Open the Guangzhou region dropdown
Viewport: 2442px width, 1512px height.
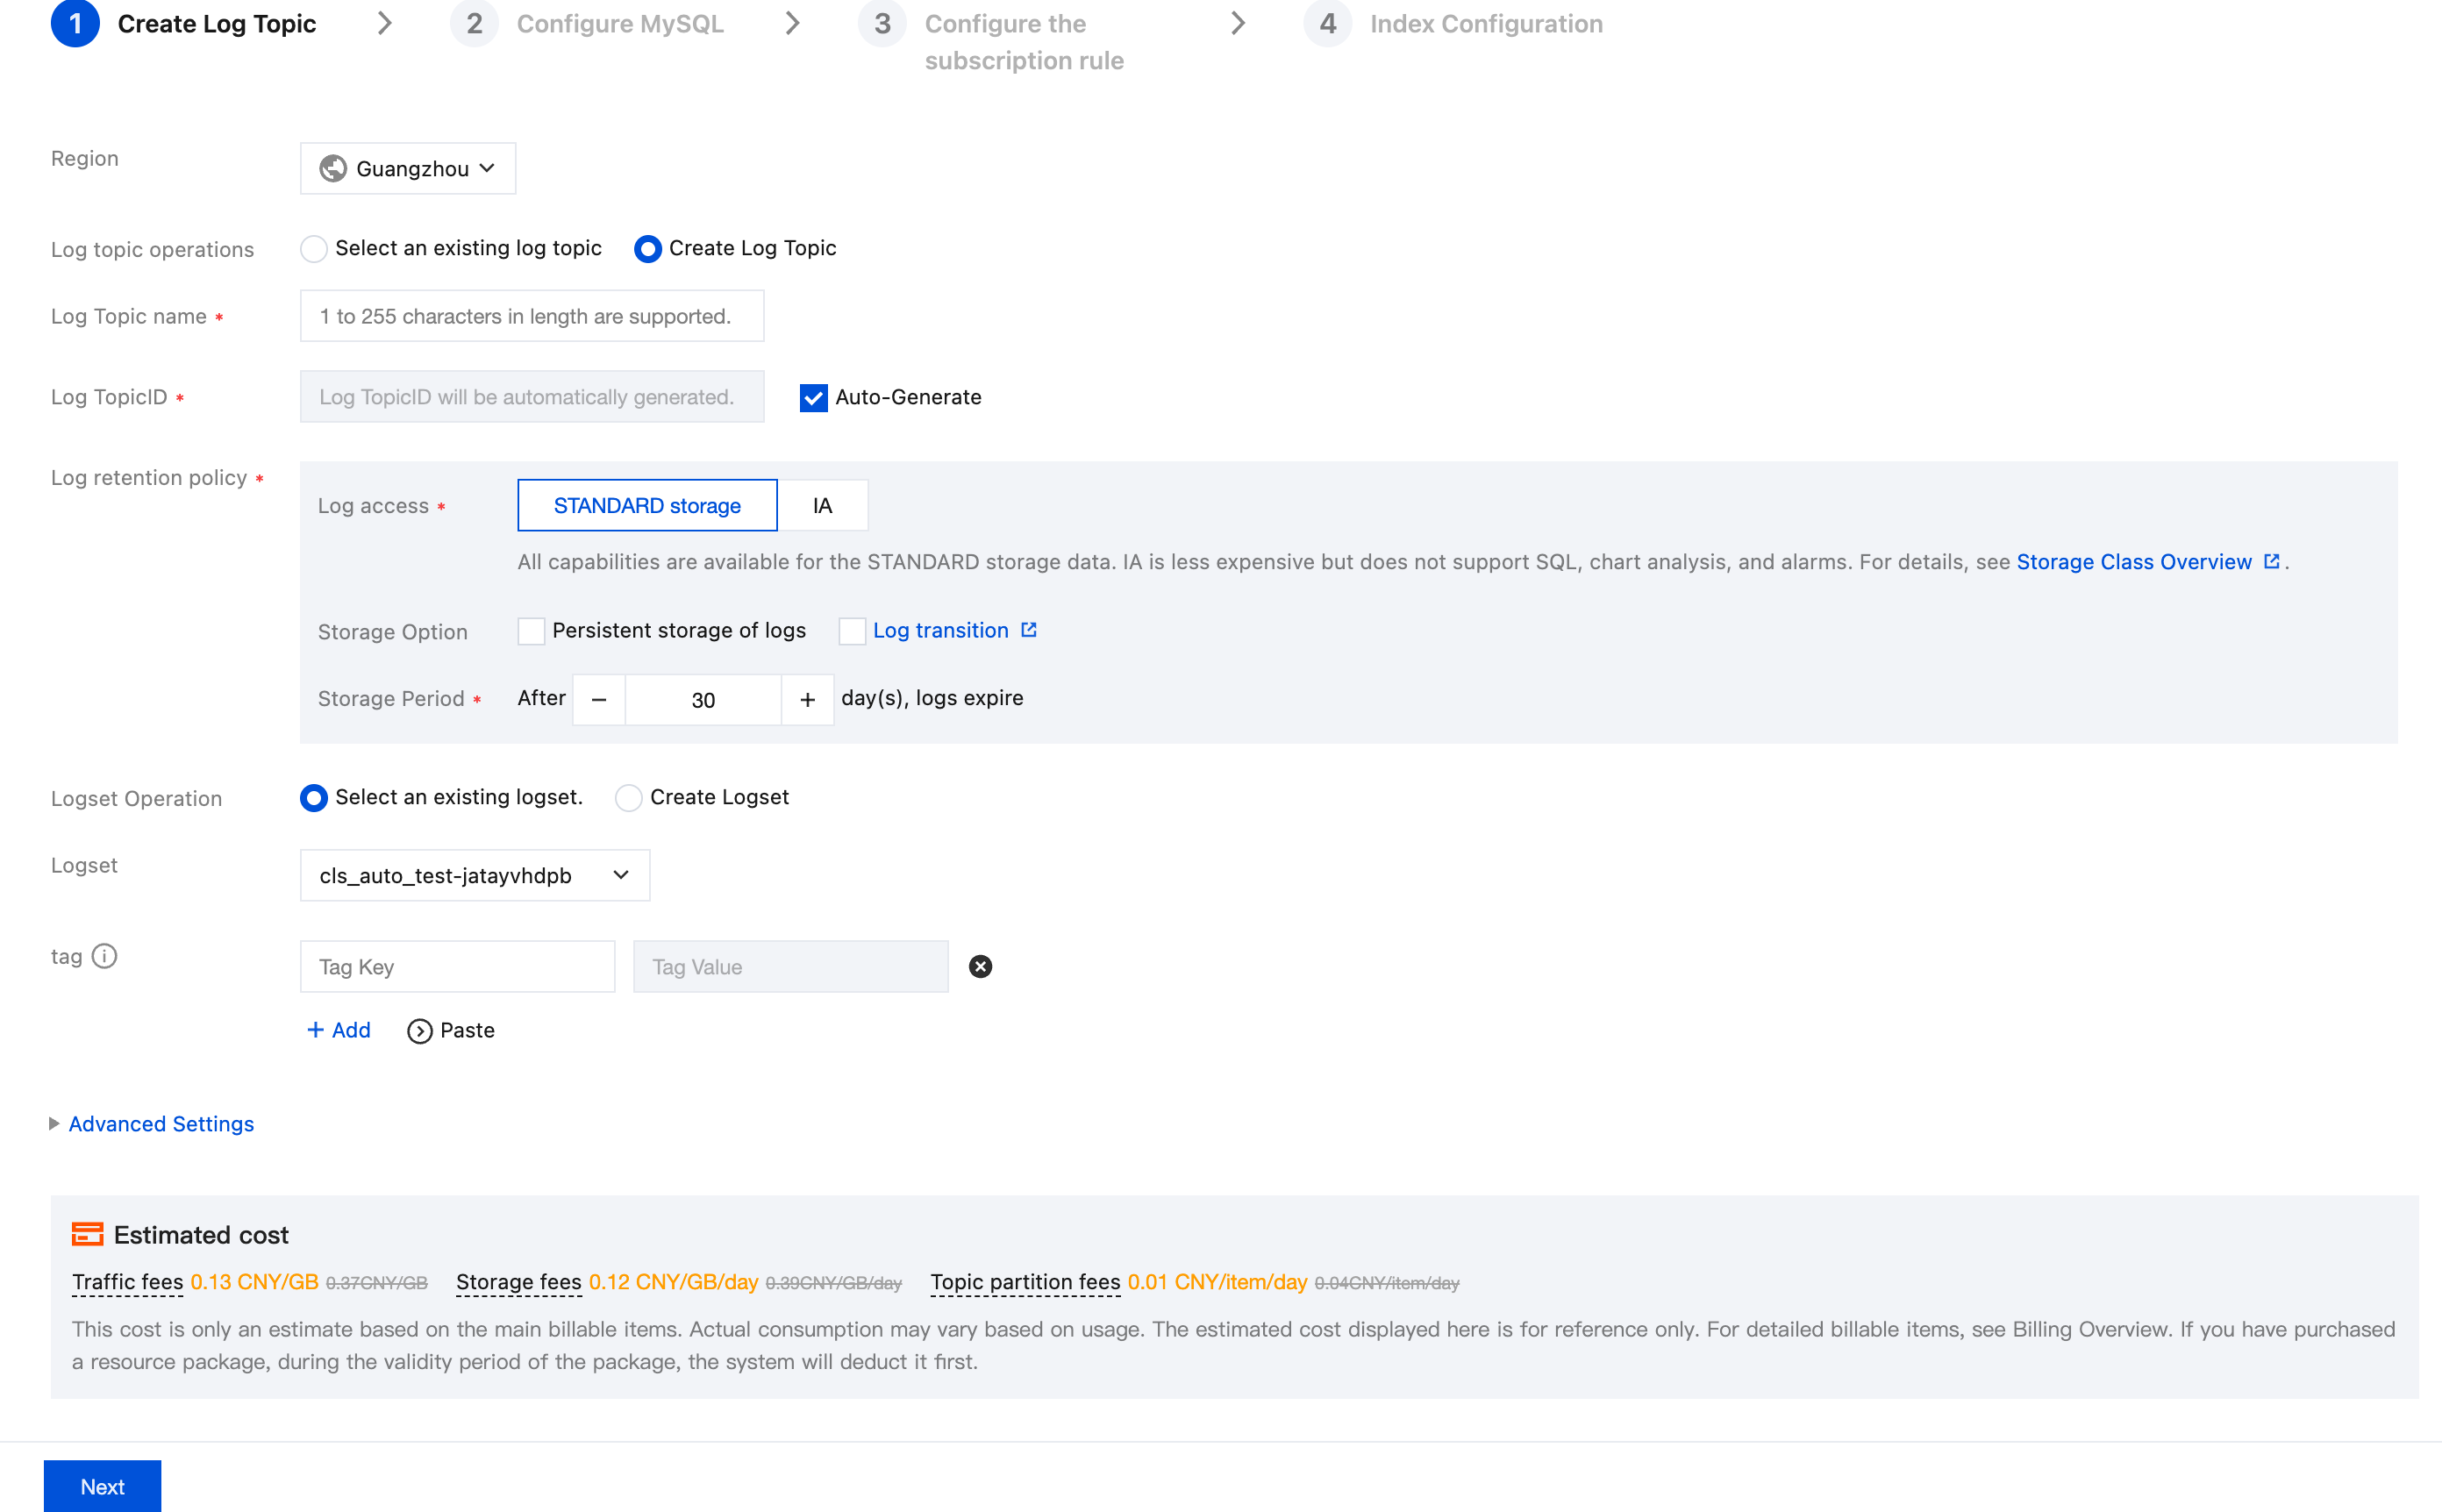(x=408, y=169)
